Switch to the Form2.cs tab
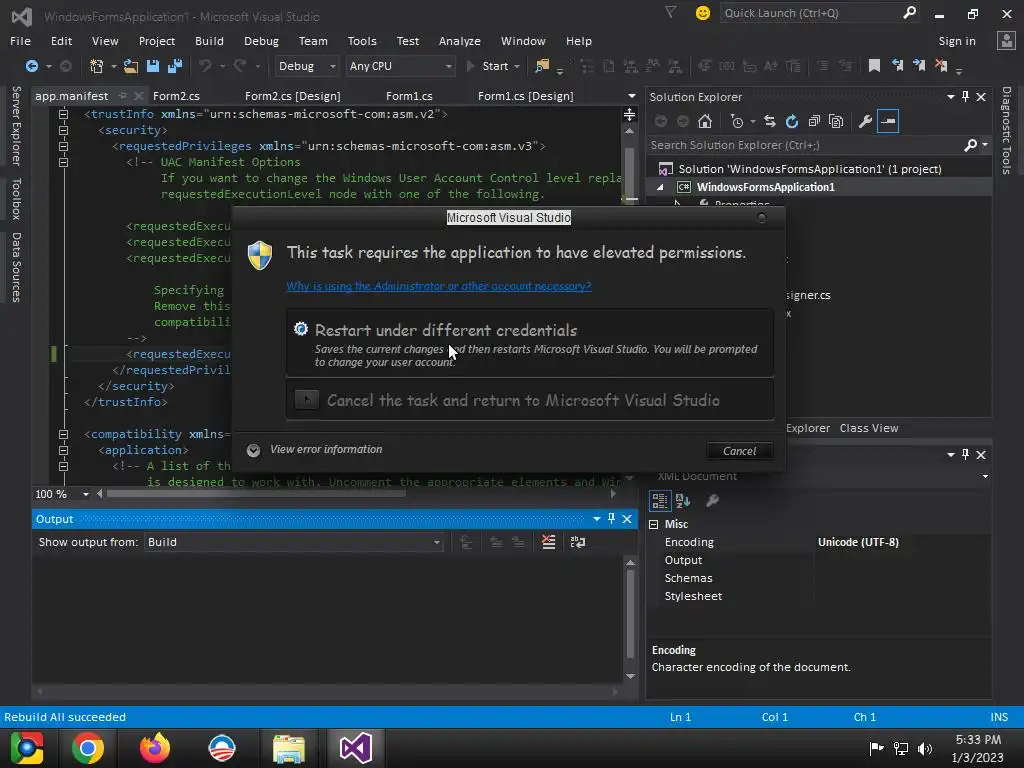Image resolution: width=1024 pixels, height=768 pixels. point(176,96)
